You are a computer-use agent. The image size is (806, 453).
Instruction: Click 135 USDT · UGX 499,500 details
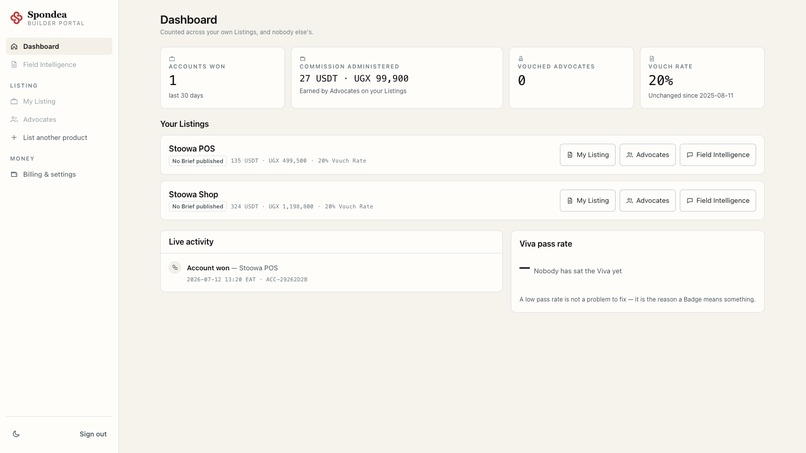click(x=298, y=161)
